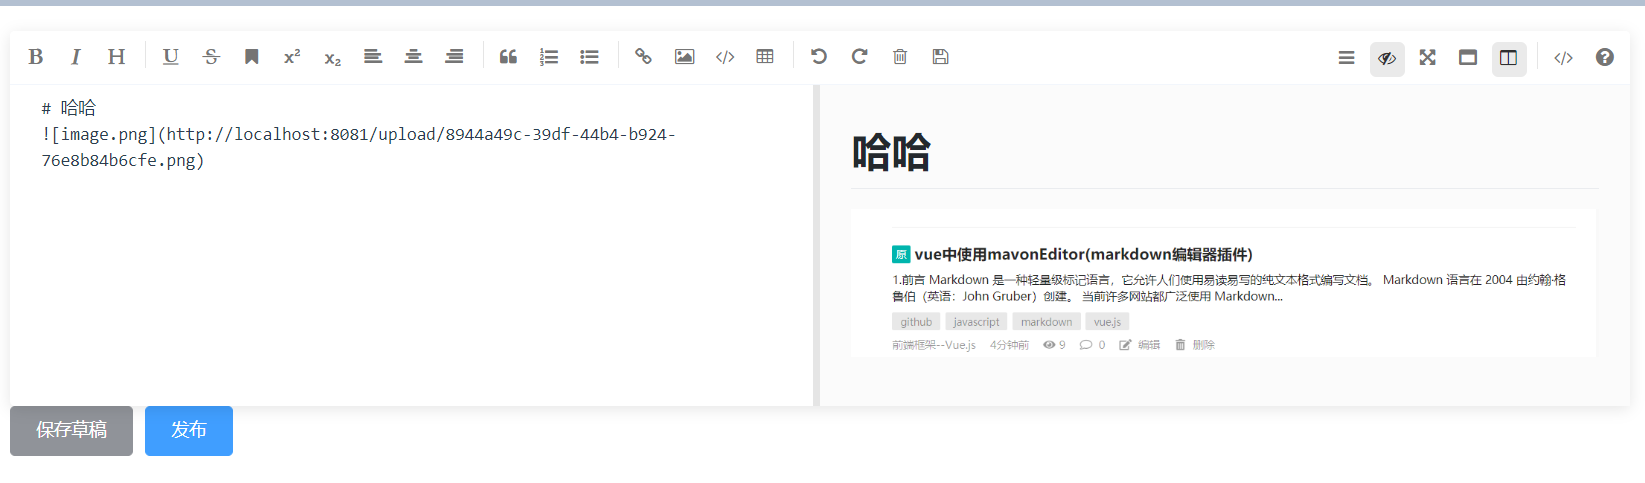
Task: Toggle the preview eye icon
Action: (1387, 58)
